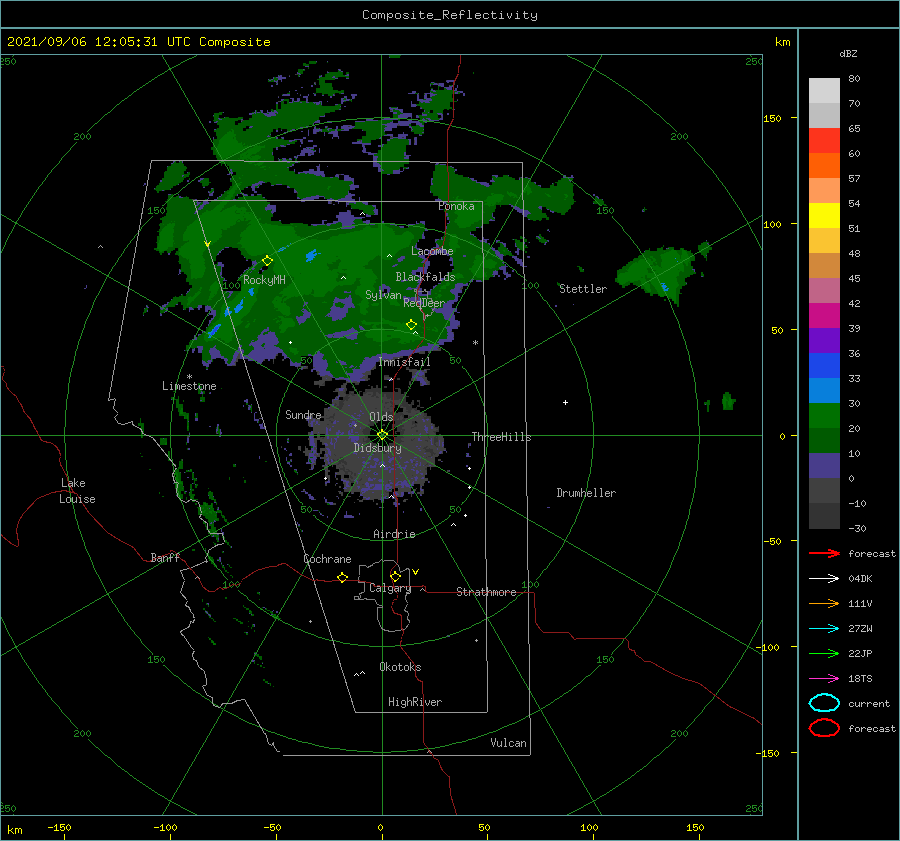Click the dBZ legend heading
This screenshot has width=900, height=841.
click(x=848, y=53)
